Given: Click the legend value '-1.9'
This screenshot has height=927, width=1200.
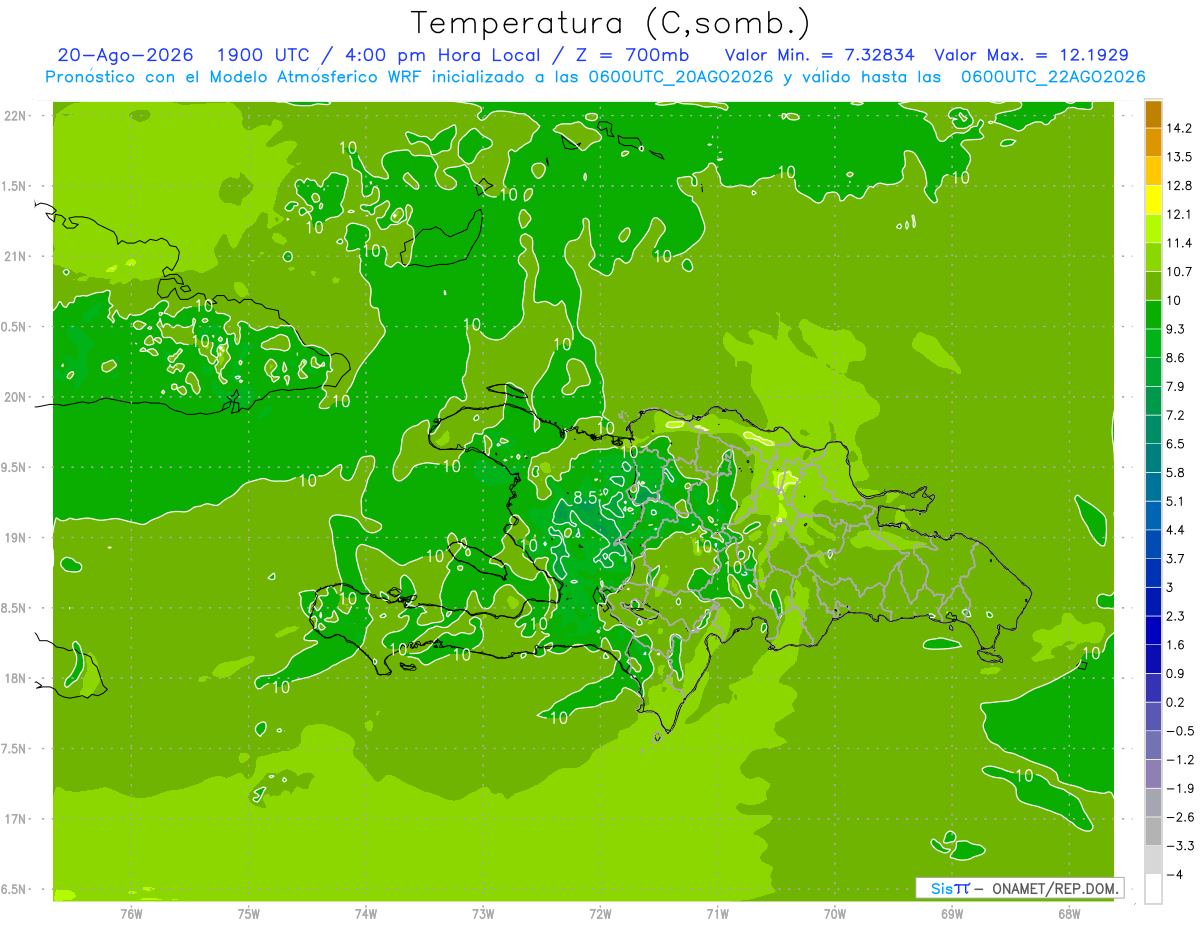Looking at the screenshot, I should [x=1180, y=788].
